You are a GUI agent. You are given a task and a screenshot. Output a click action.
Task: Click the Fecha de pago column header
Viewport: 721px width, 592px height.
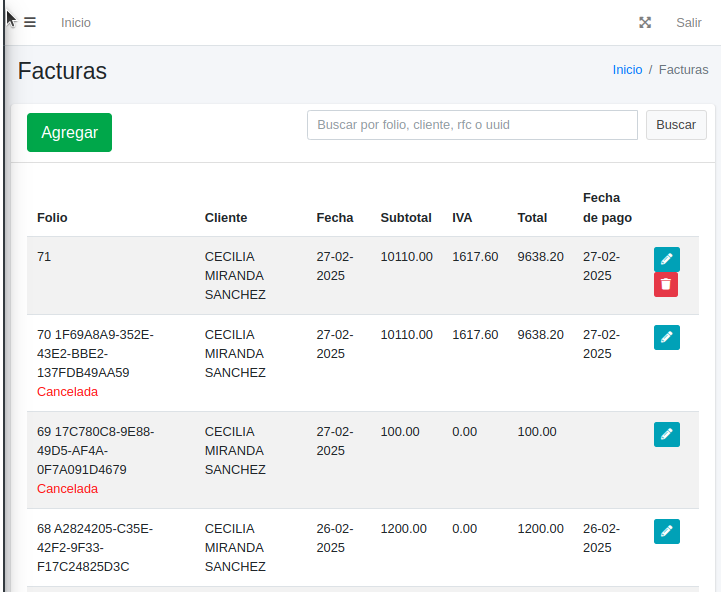point(607,208)
